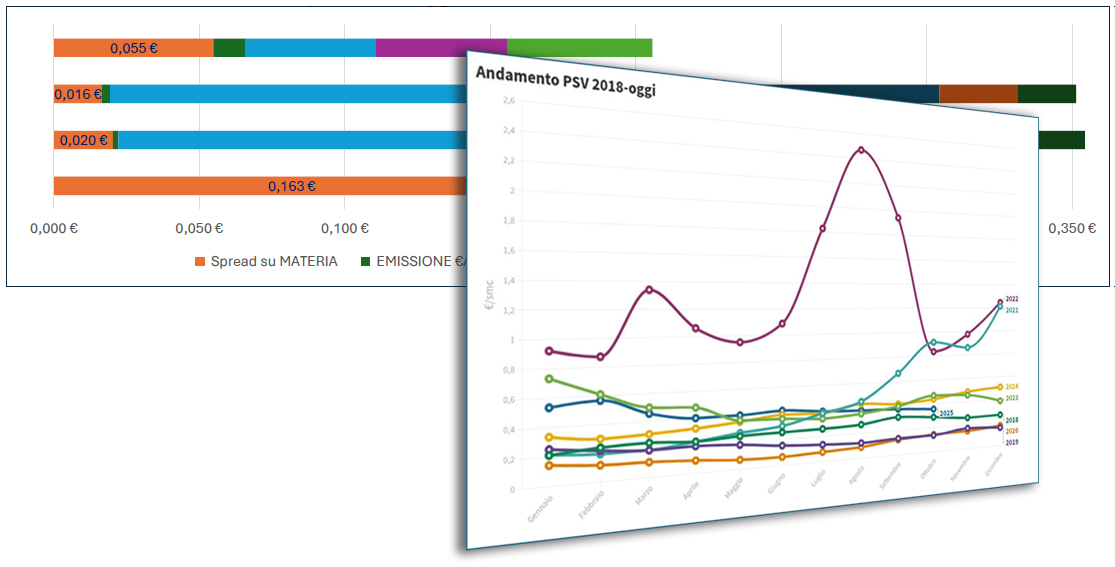Viewport: 1115px width, 567px height.
Task: Select the 2022 series label
Action: tap(1011, 299)
